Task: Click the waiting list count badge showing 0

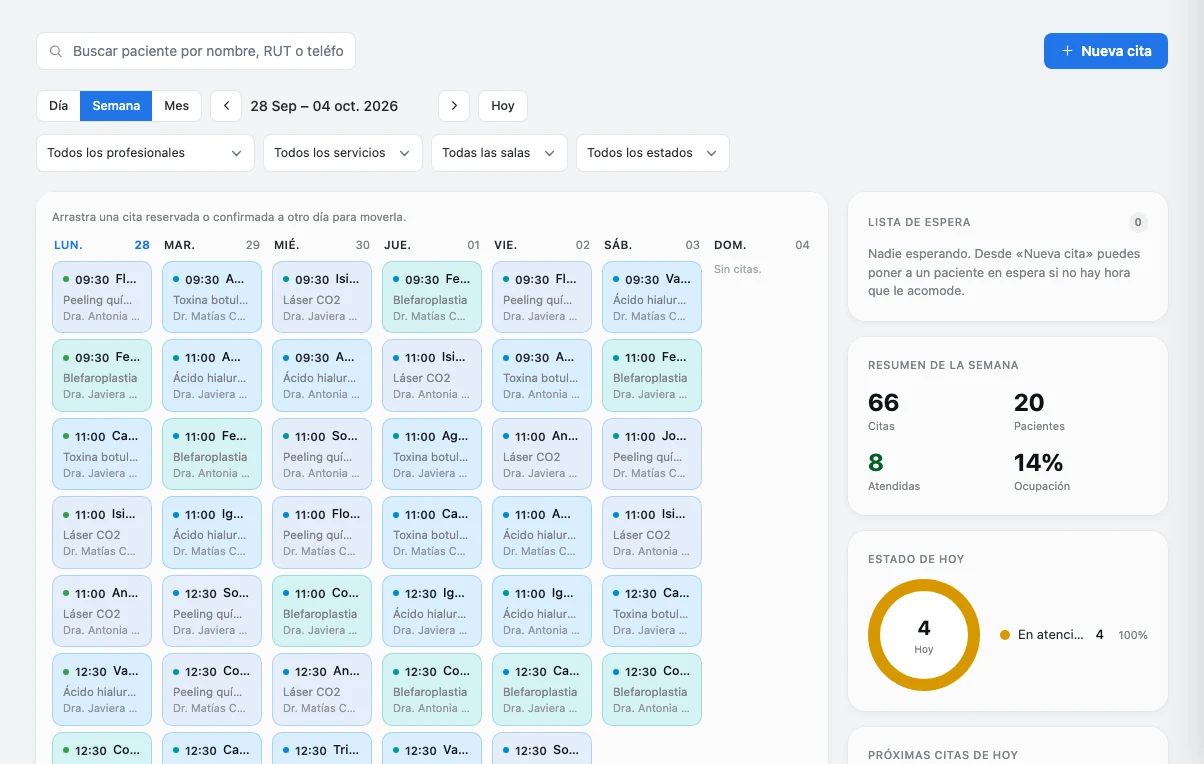Action: coord(1138,222)
